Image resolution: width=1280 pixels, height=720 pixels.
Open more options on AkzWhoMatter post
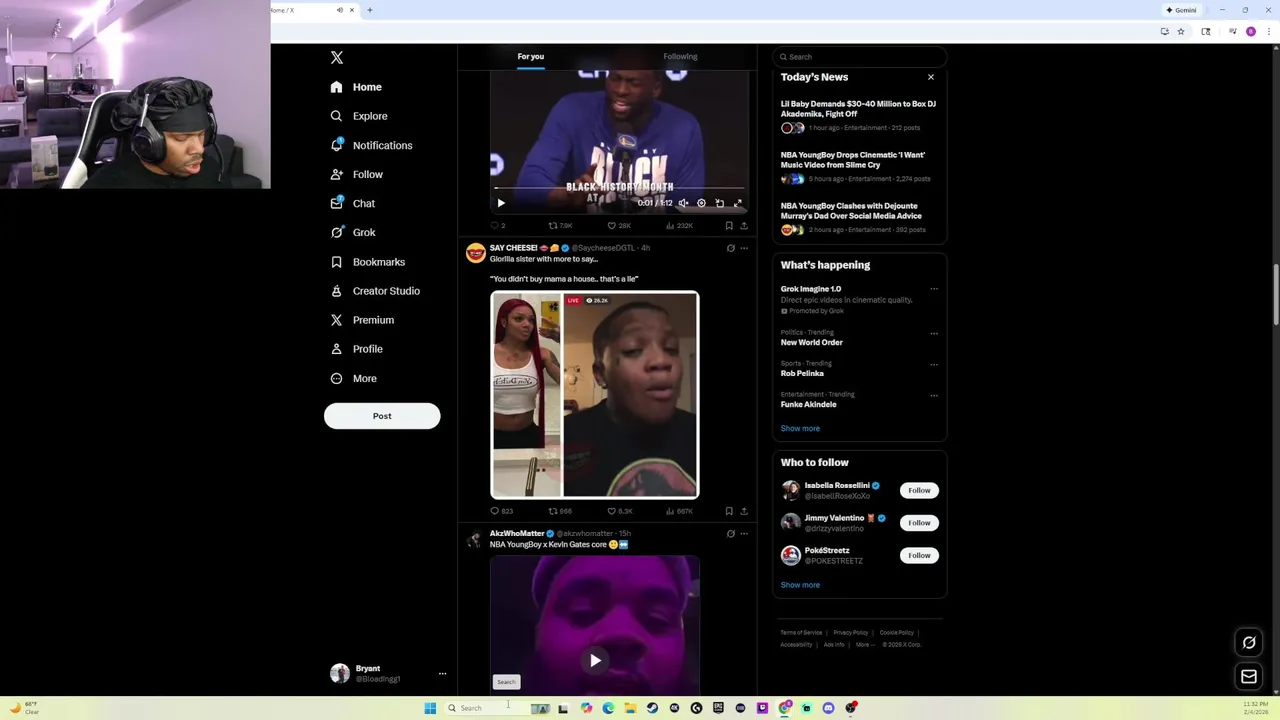[x=744, y=534]
